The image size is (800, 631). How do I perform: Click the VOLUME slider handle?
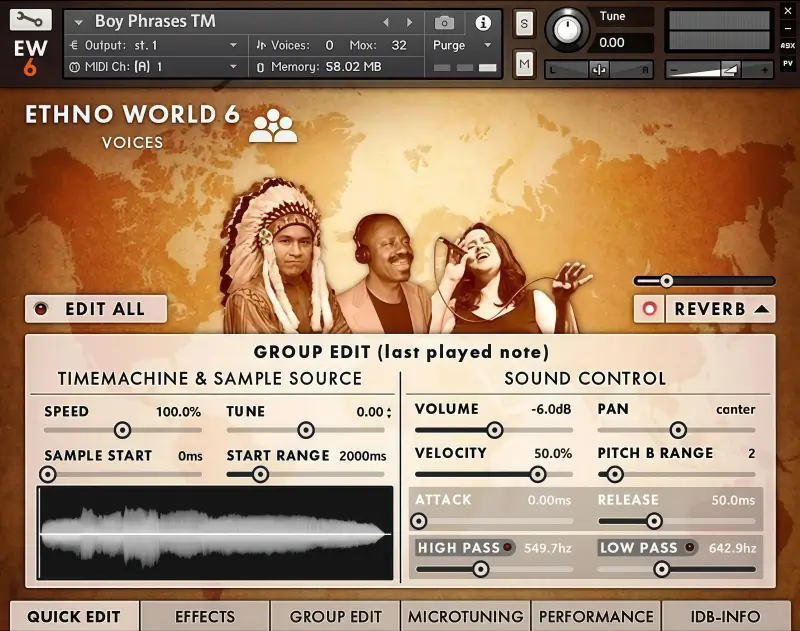point(494,430)
